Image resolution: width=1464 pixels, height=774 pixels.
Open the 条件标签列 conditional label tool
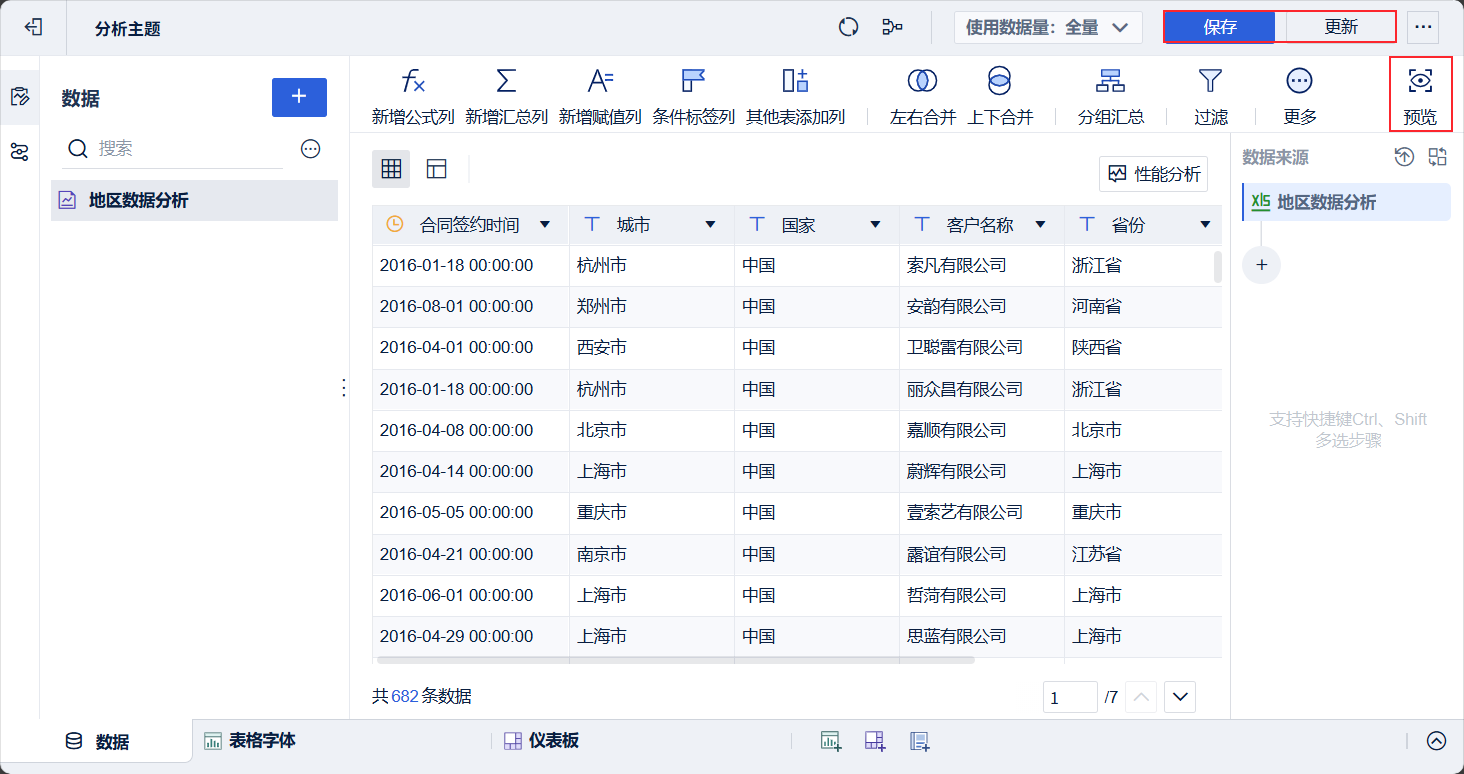point(692,93)
